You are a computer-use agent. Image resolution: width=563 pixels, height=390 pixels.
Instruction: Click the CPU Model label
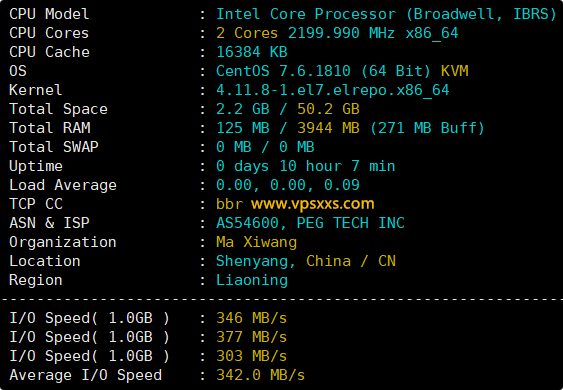pyautogui.click(x=49, y=14)
